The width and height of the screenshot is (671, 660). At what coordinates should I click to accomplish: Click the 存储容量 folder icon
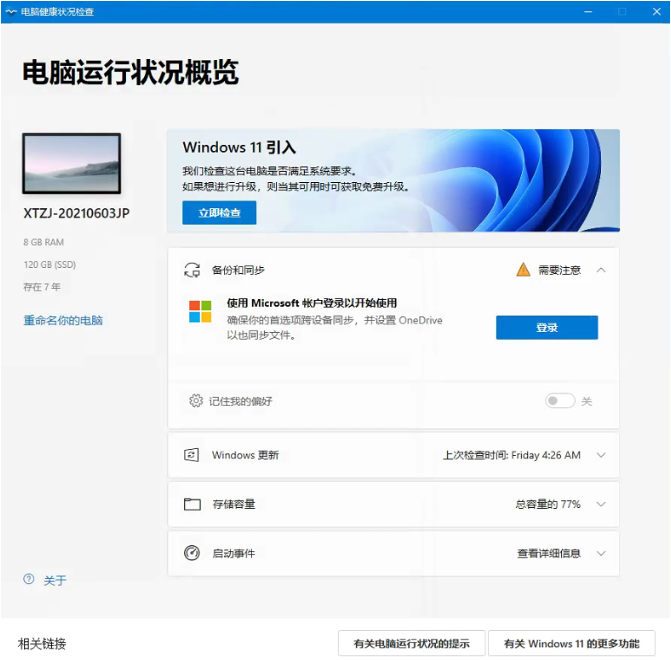[x=192, y=504]
